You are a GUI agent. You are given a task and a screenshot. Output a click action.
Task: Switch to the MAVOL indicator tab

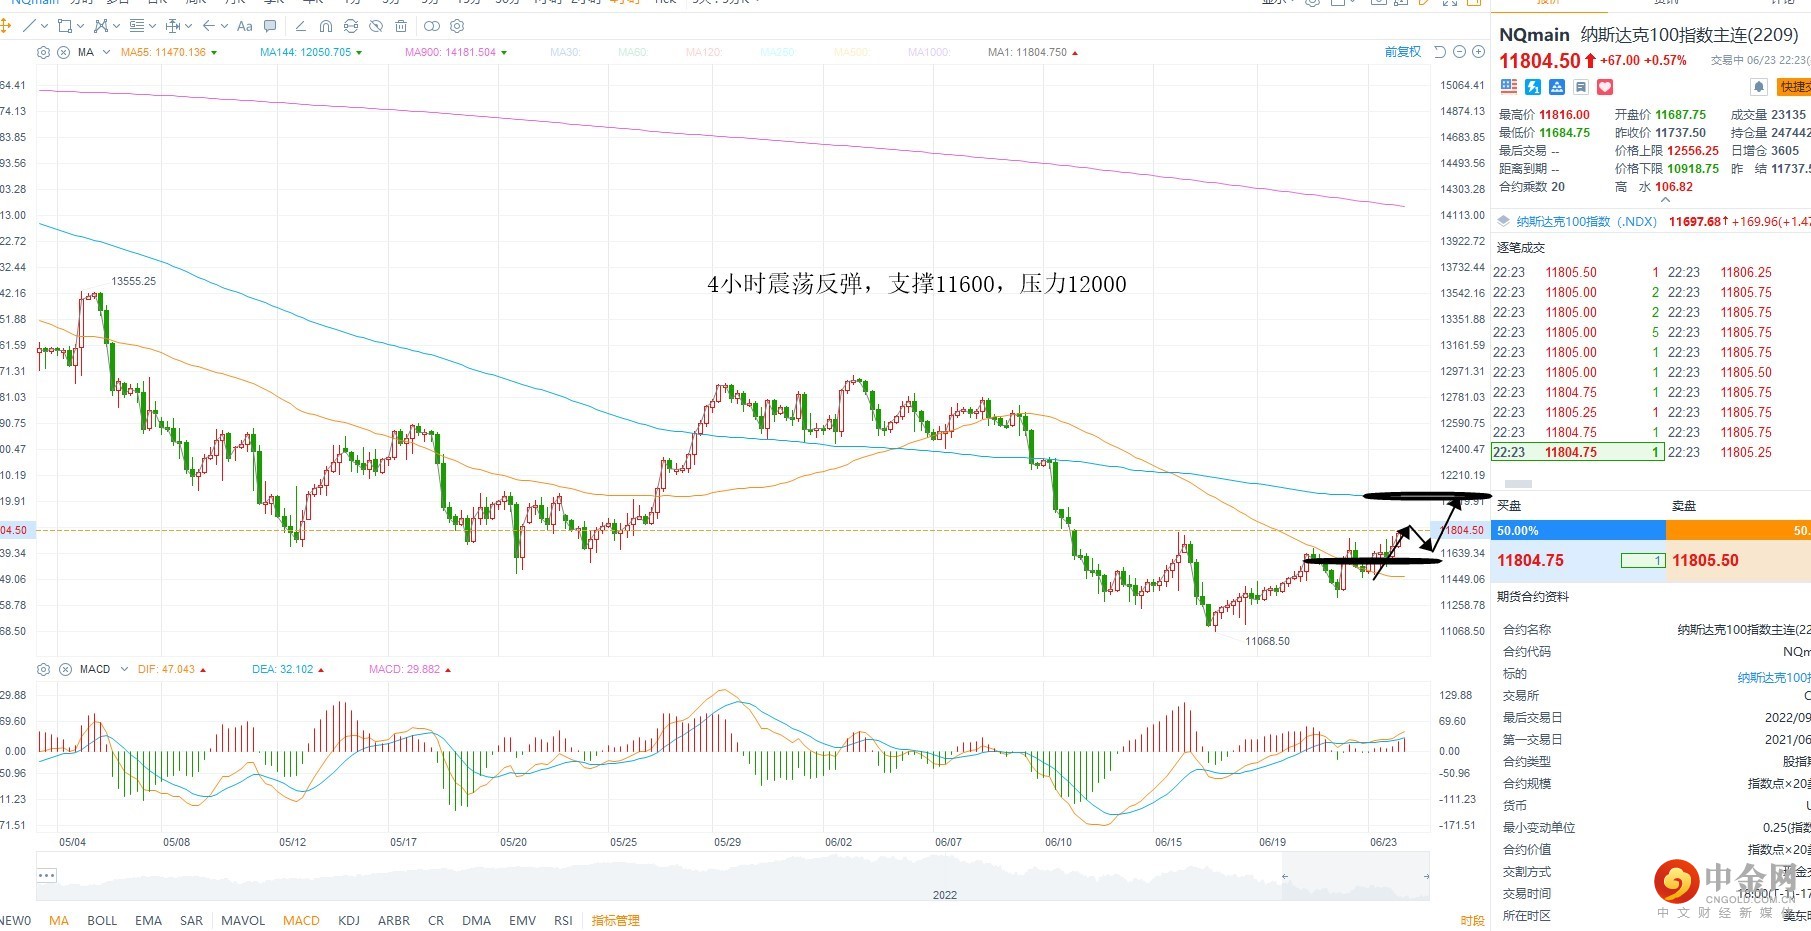click(243, 920)
